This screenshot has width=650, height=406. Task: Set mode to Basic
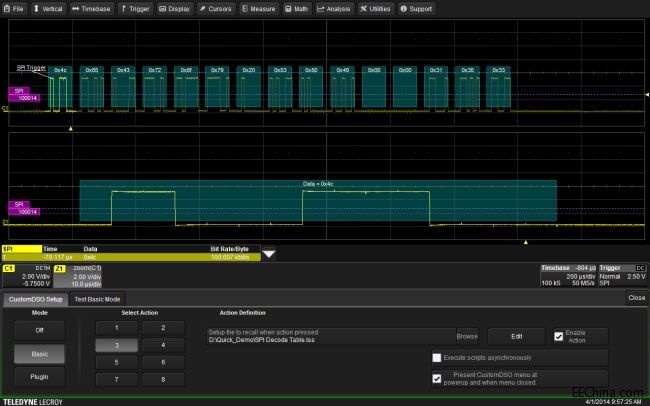tap(39, 354)
